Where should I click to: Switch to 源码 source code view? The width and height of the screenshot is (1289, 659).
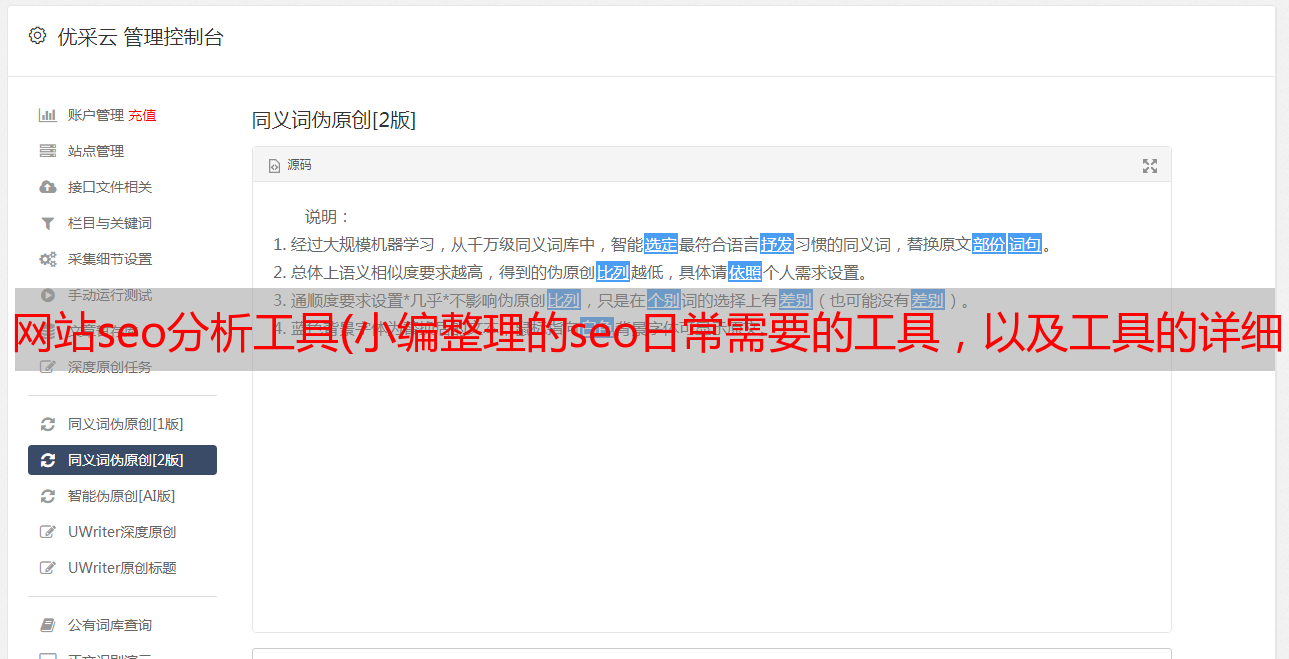tap(290, 165)
